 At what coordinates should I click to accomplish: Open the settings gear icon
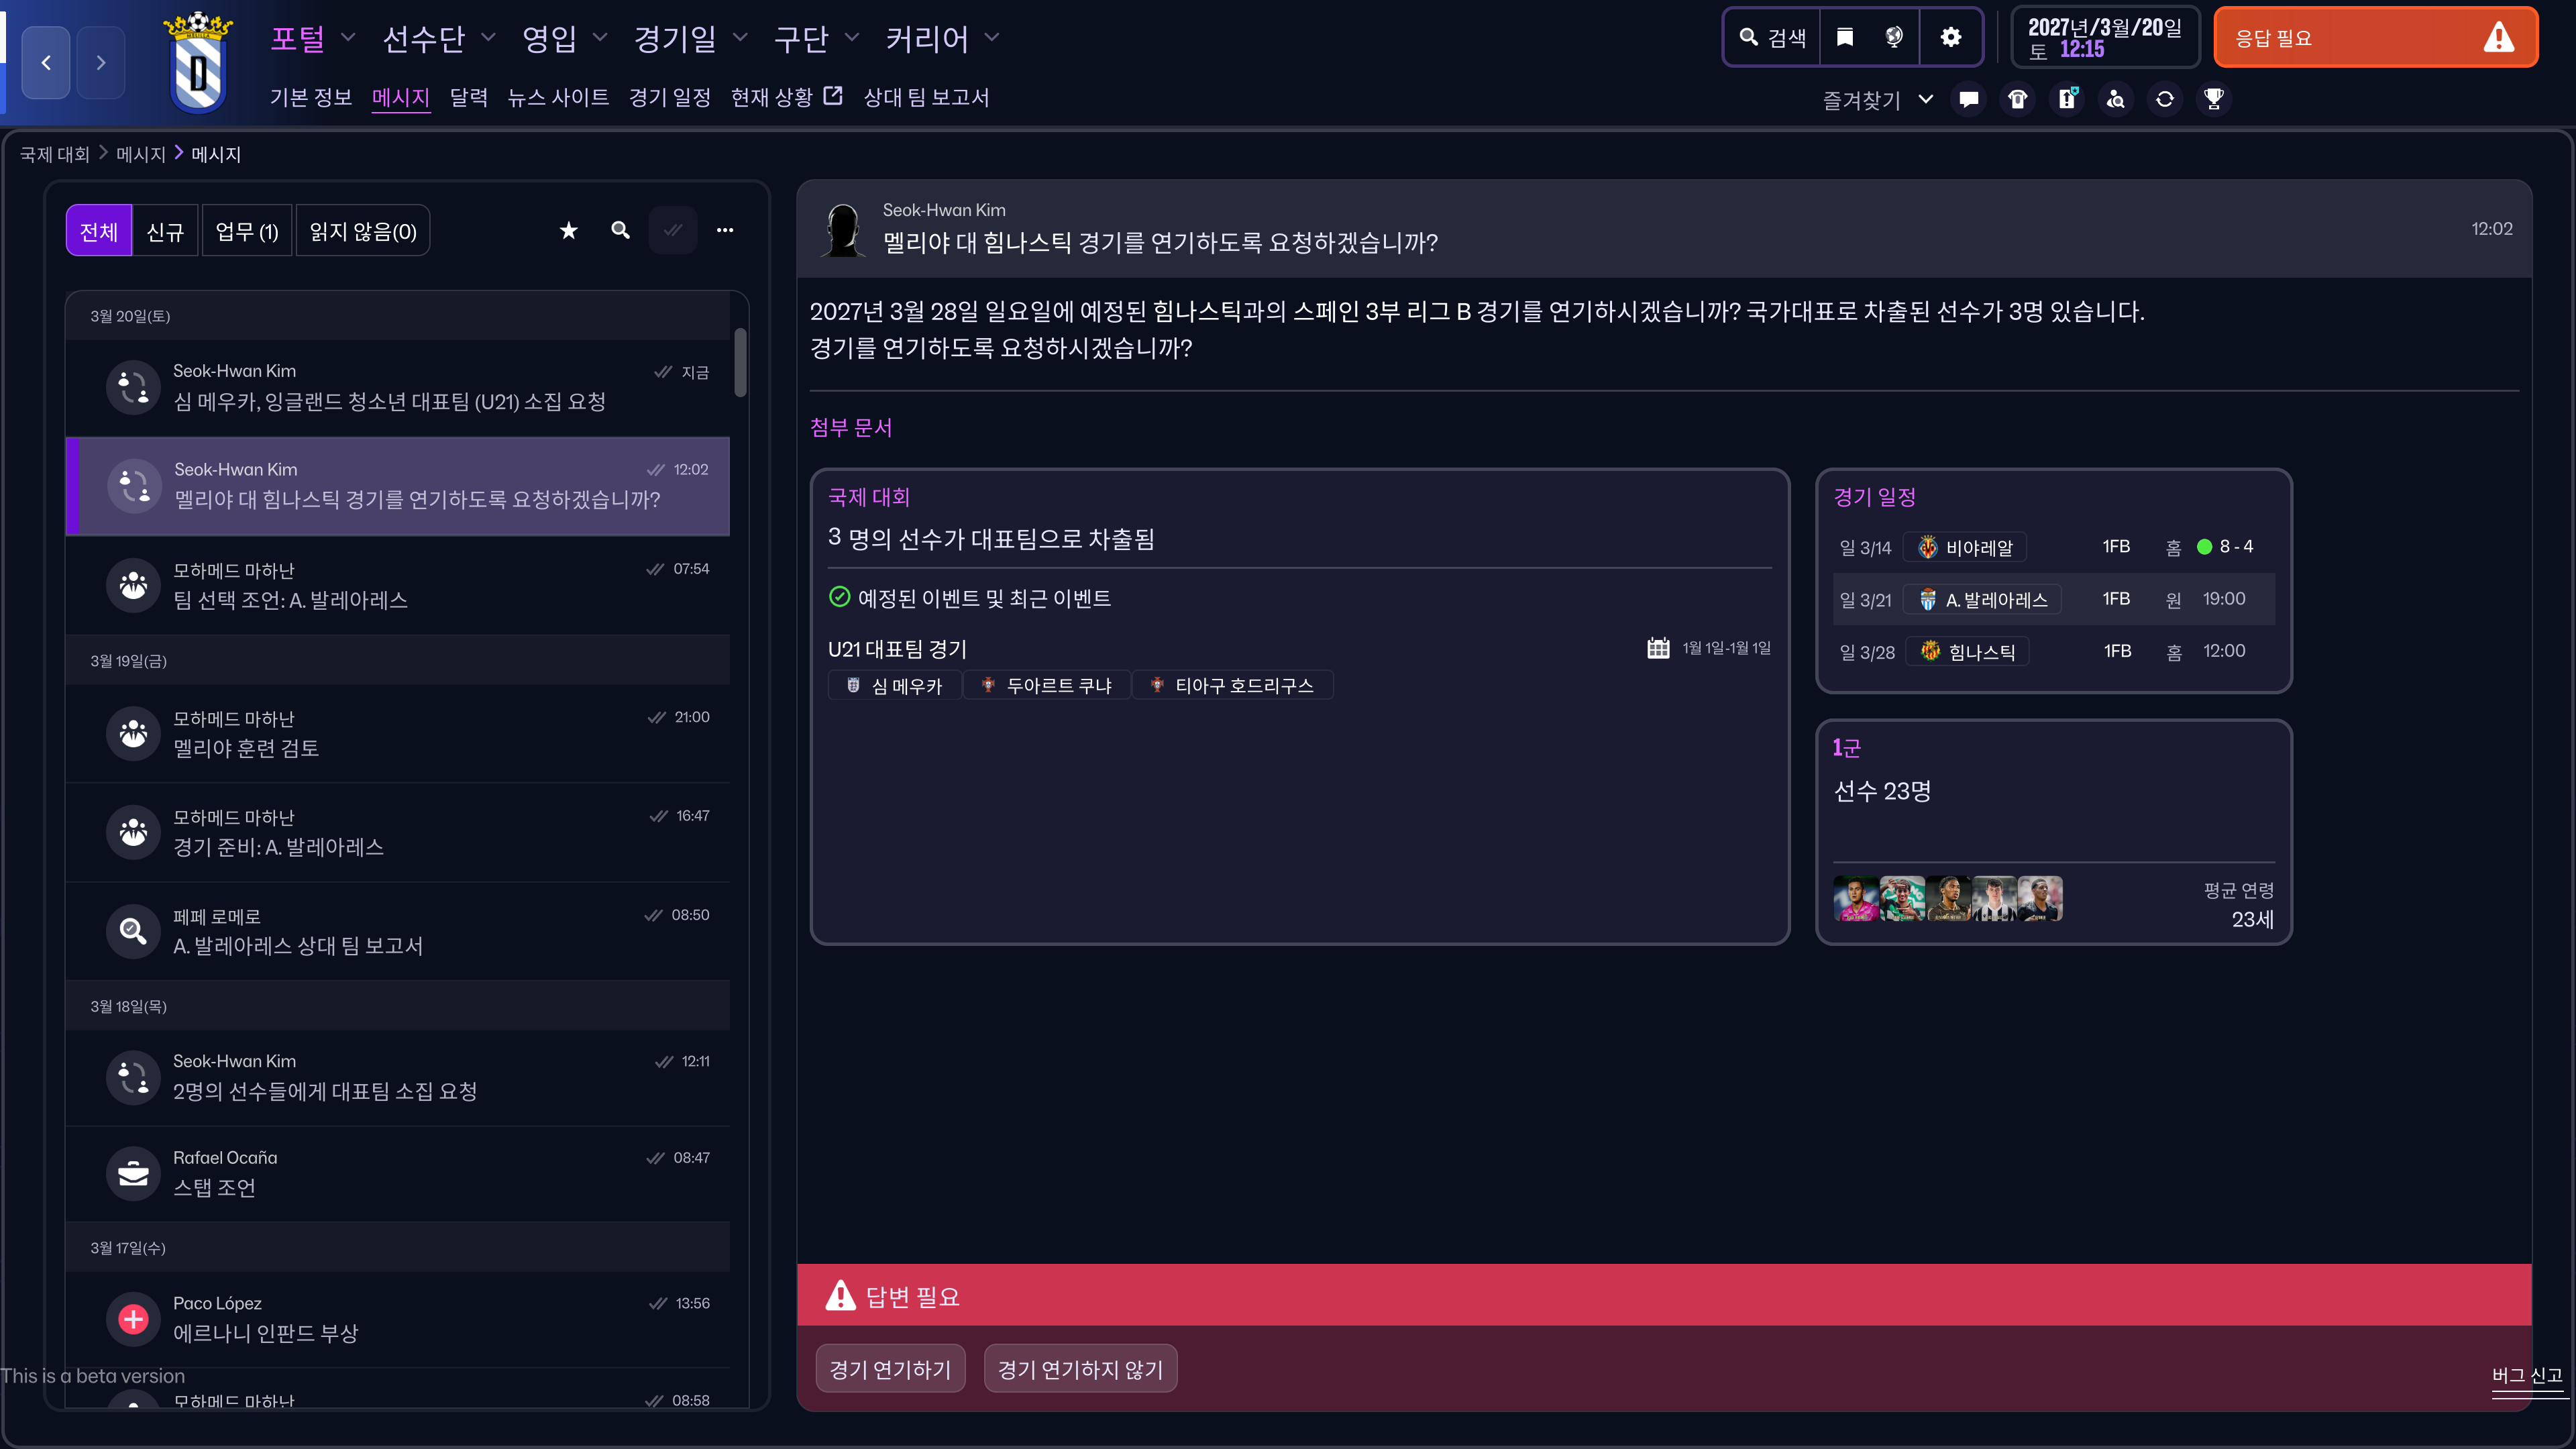(1950, 37)
